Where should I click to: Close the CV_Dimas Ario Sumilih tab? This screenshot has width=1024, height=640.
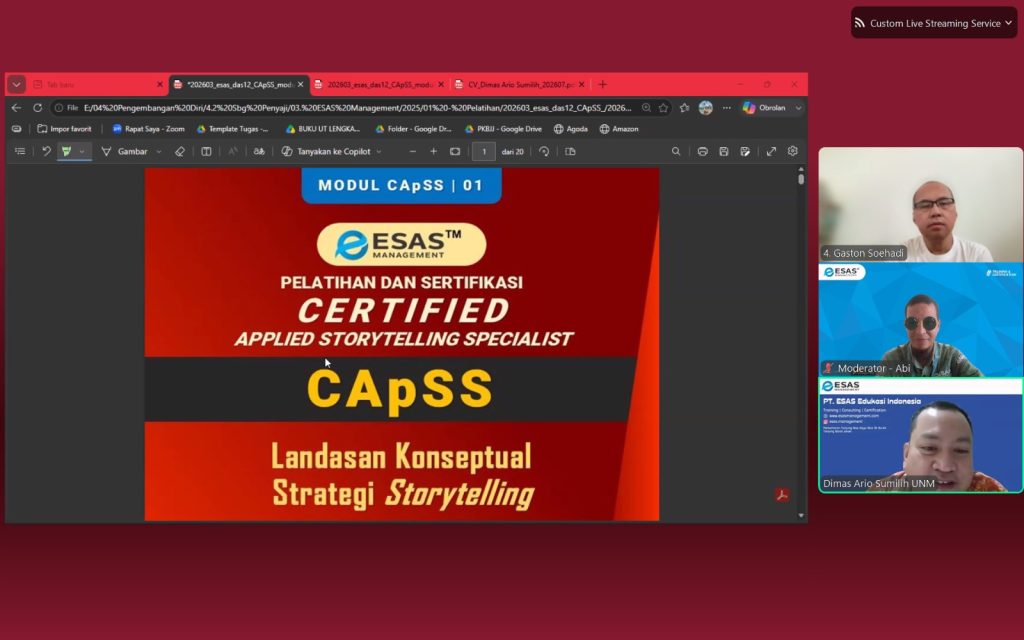click(581, 84)
